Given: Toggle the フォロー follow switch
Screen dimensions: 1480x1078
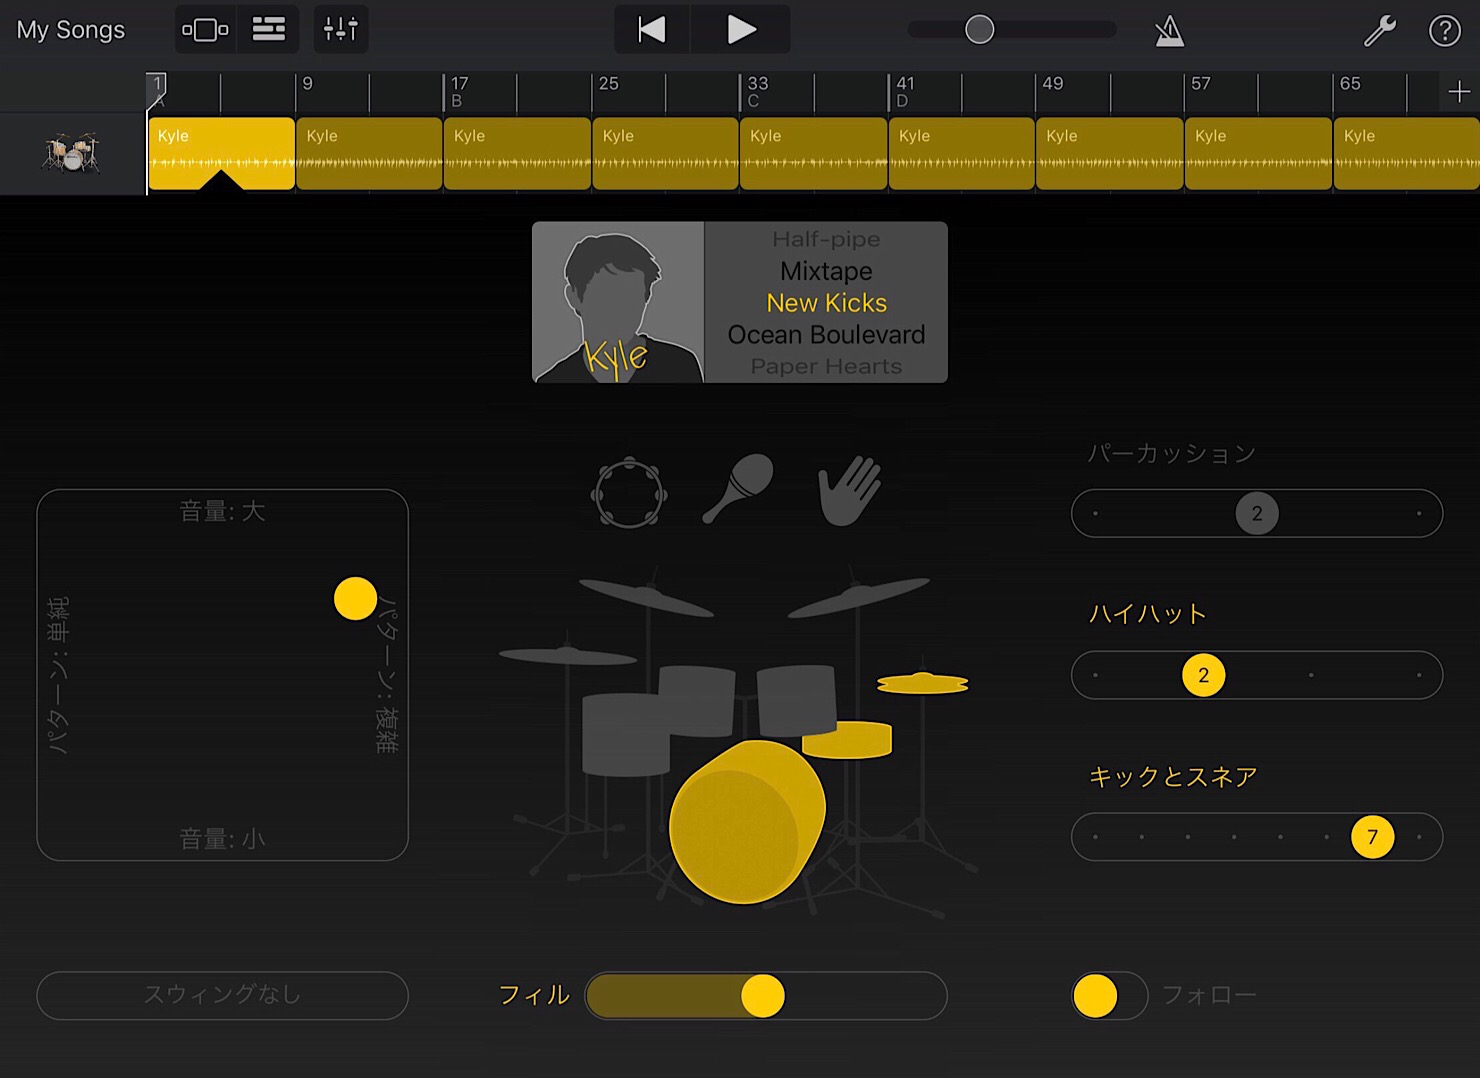Looking at the screenshot, I should click(x=1109, y=996).
